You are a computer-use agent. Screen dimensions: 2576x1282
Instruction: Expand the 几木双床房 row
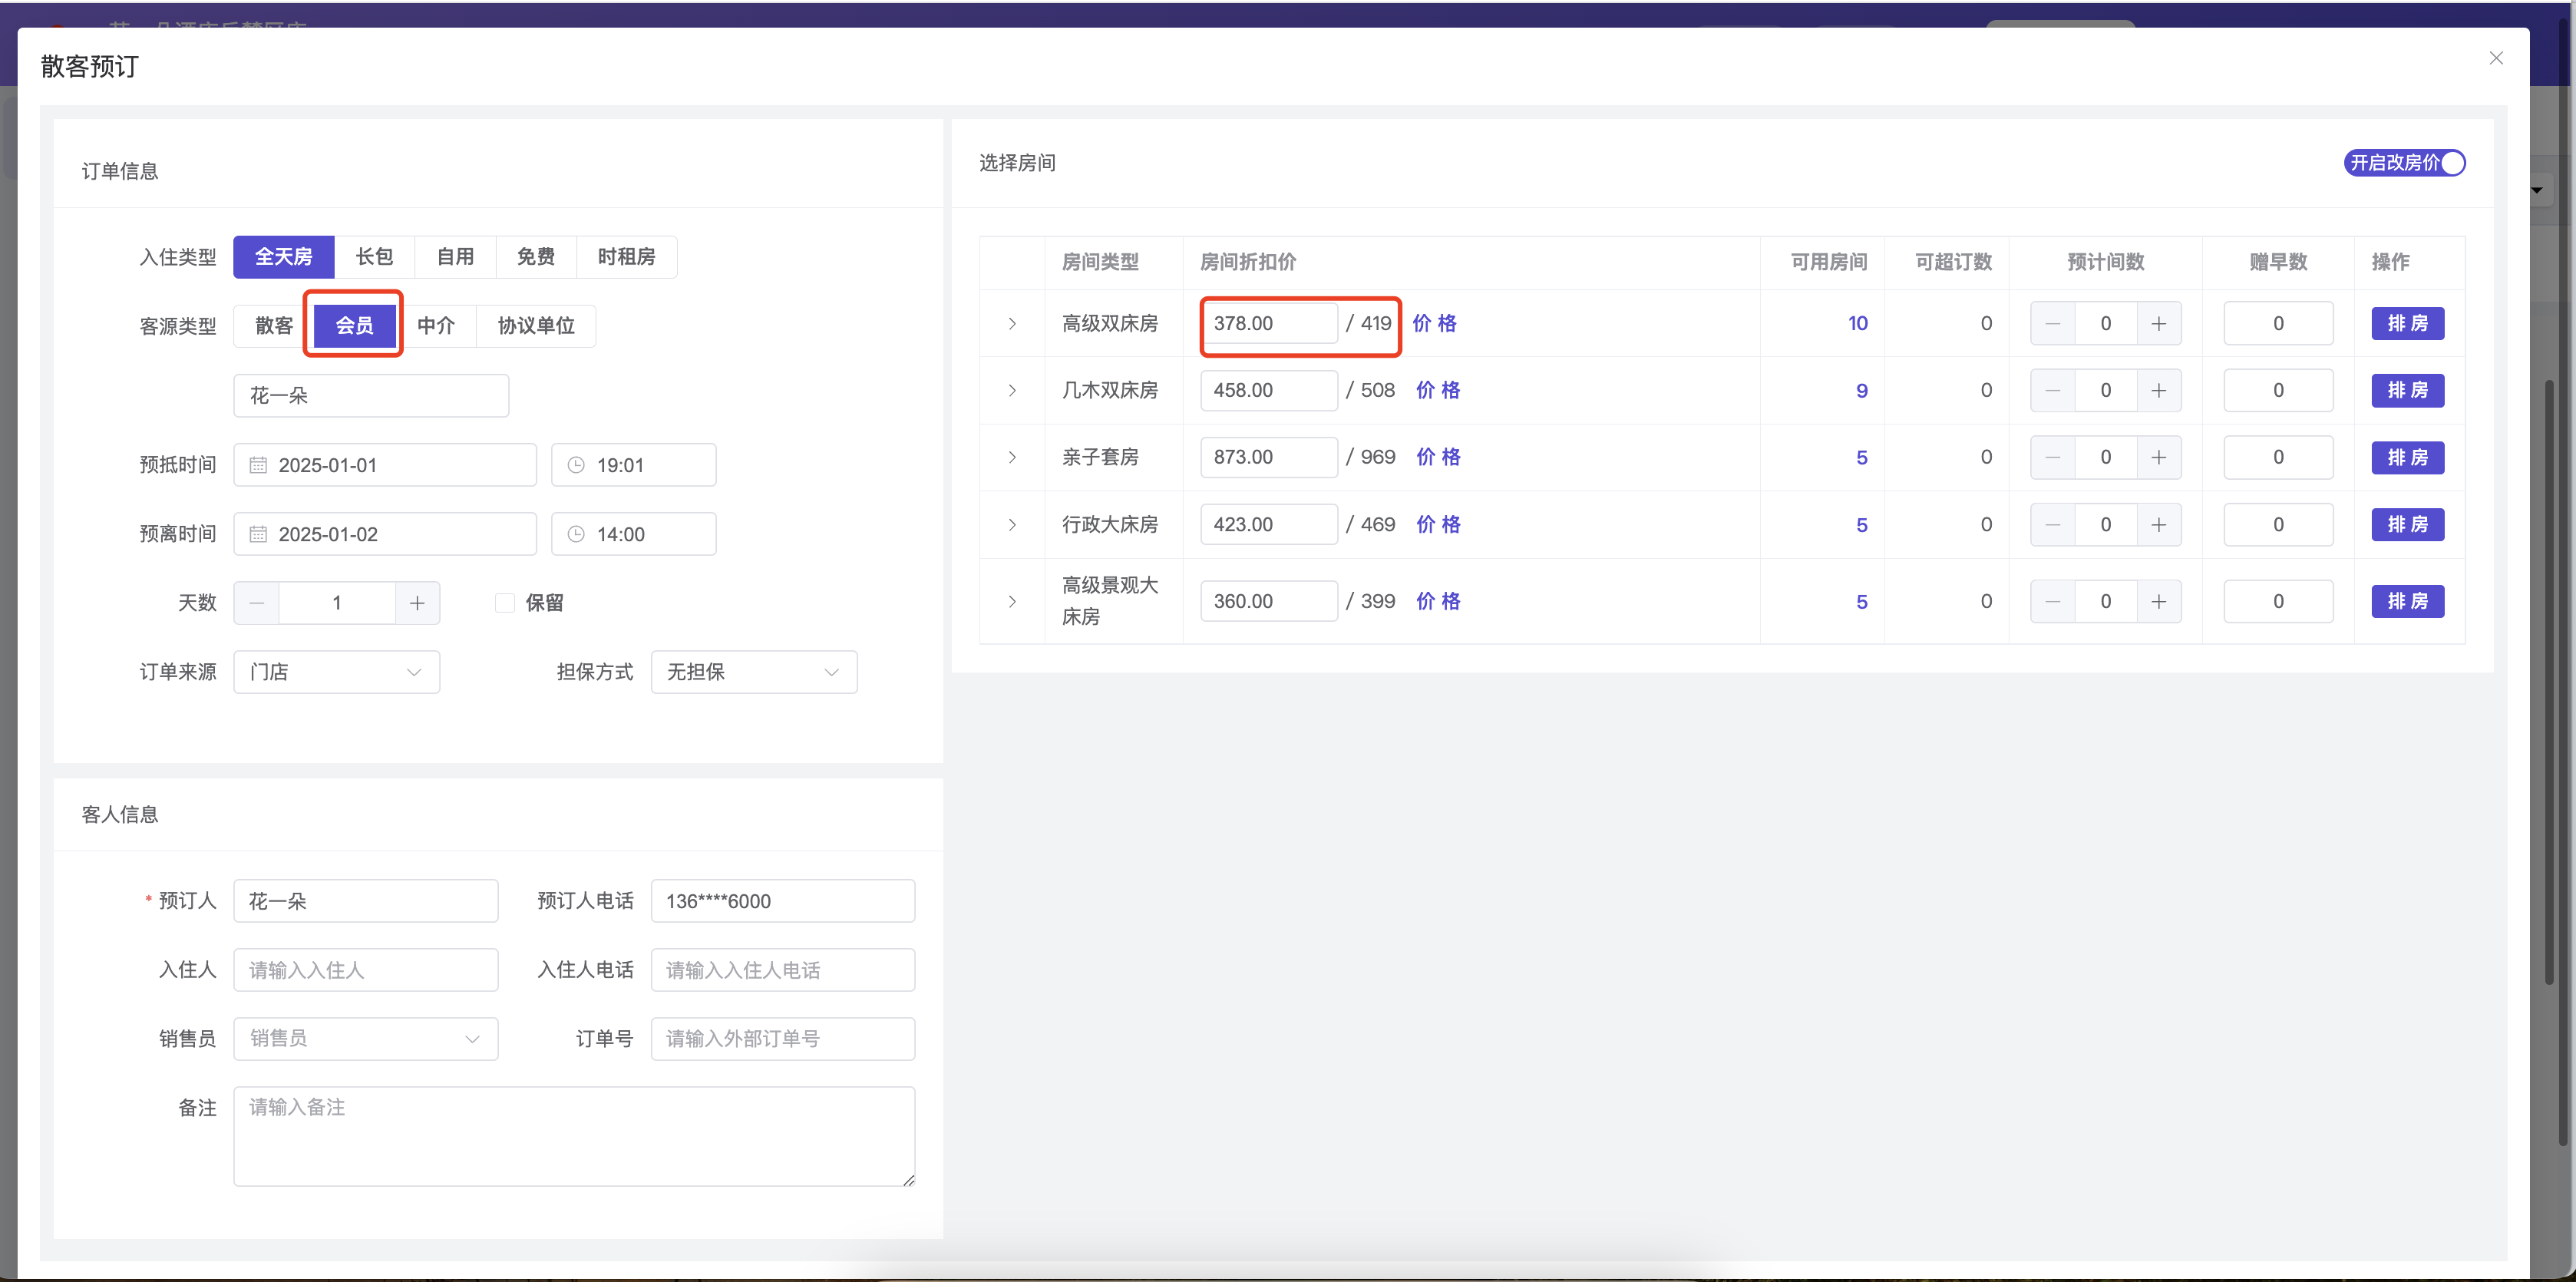click(1012, 391)
